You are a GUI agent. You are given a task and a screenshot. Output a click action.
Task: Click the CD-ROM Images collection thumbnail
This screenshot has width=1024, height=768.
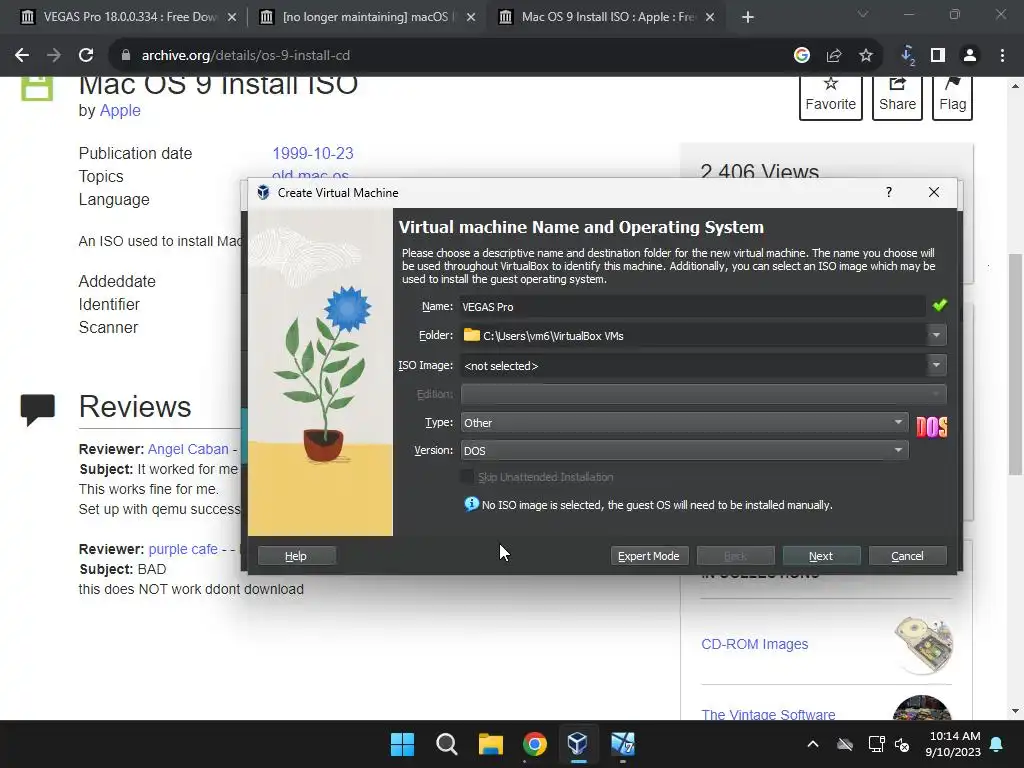coord(923,645)
